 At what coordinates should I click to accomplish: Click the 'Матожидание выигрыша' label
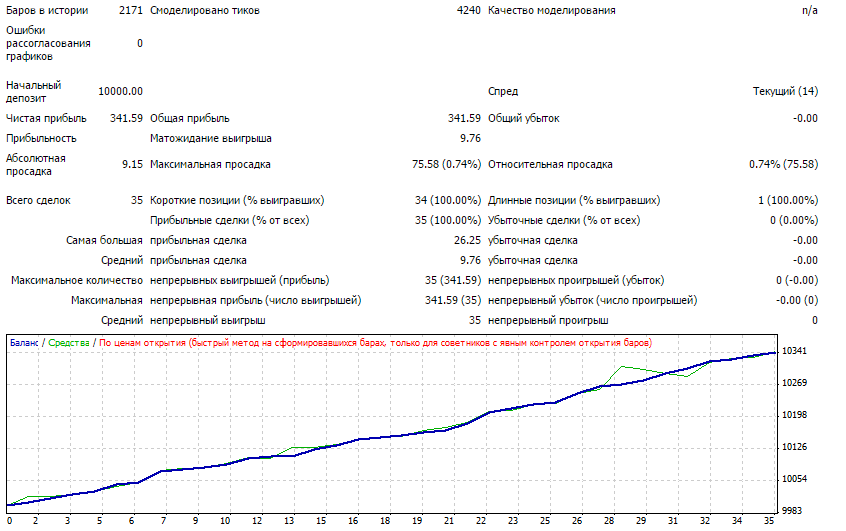[210, 138]
